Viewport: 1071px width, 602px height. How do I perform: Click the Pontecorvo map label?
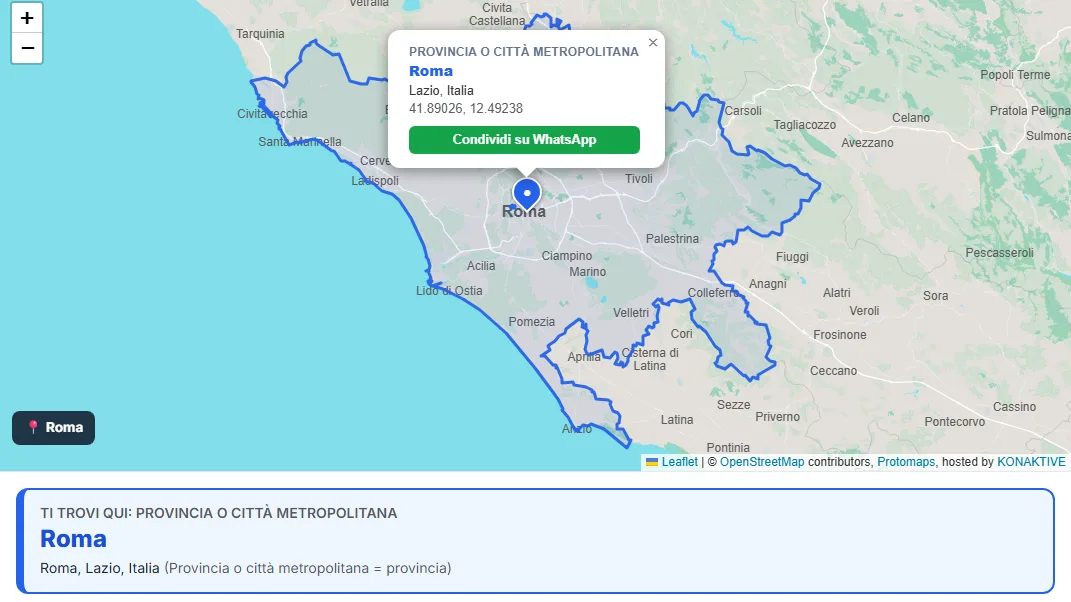coord(954,422)
